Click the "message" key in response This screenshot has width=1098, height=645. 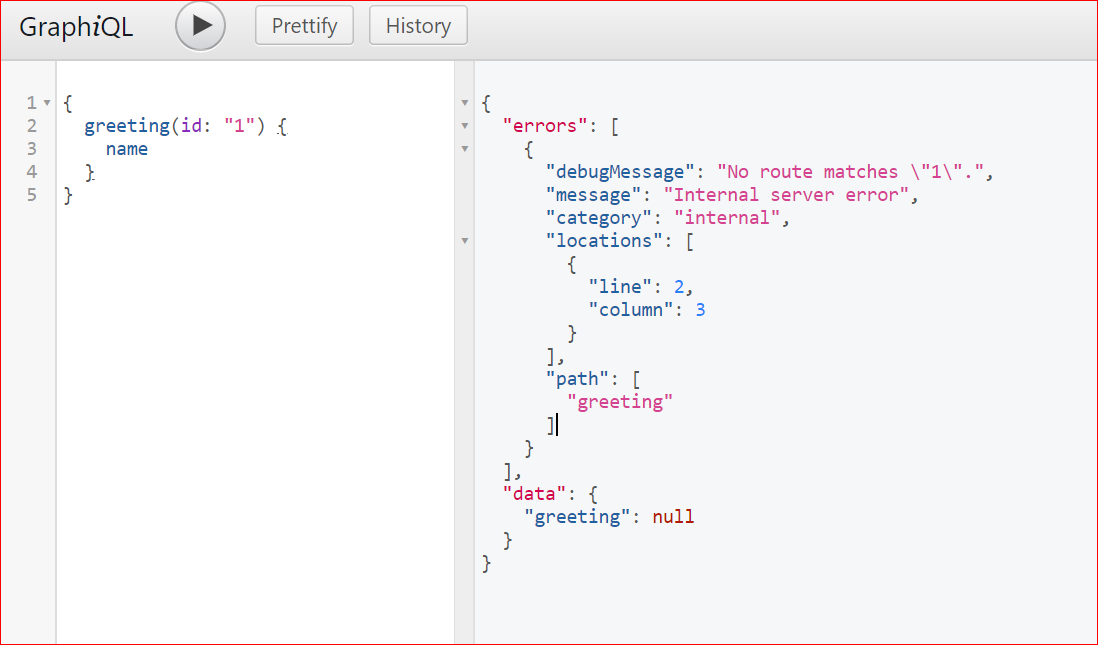point(594,195)
